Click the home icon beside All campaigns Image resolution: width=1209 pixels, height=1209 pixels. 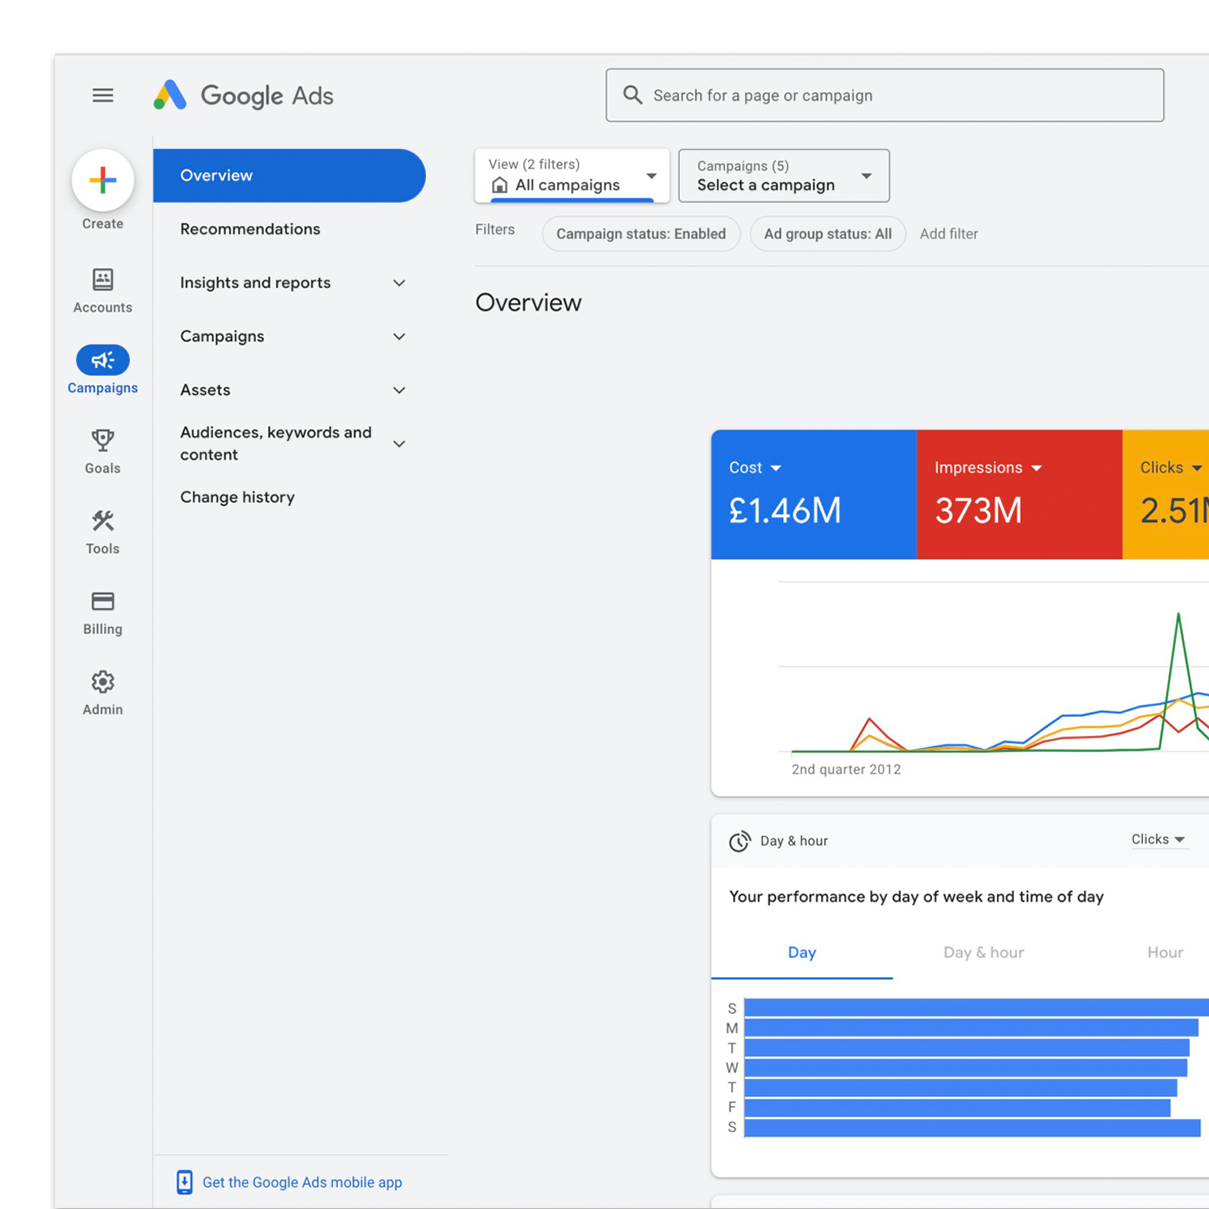[x=499, y=185]
